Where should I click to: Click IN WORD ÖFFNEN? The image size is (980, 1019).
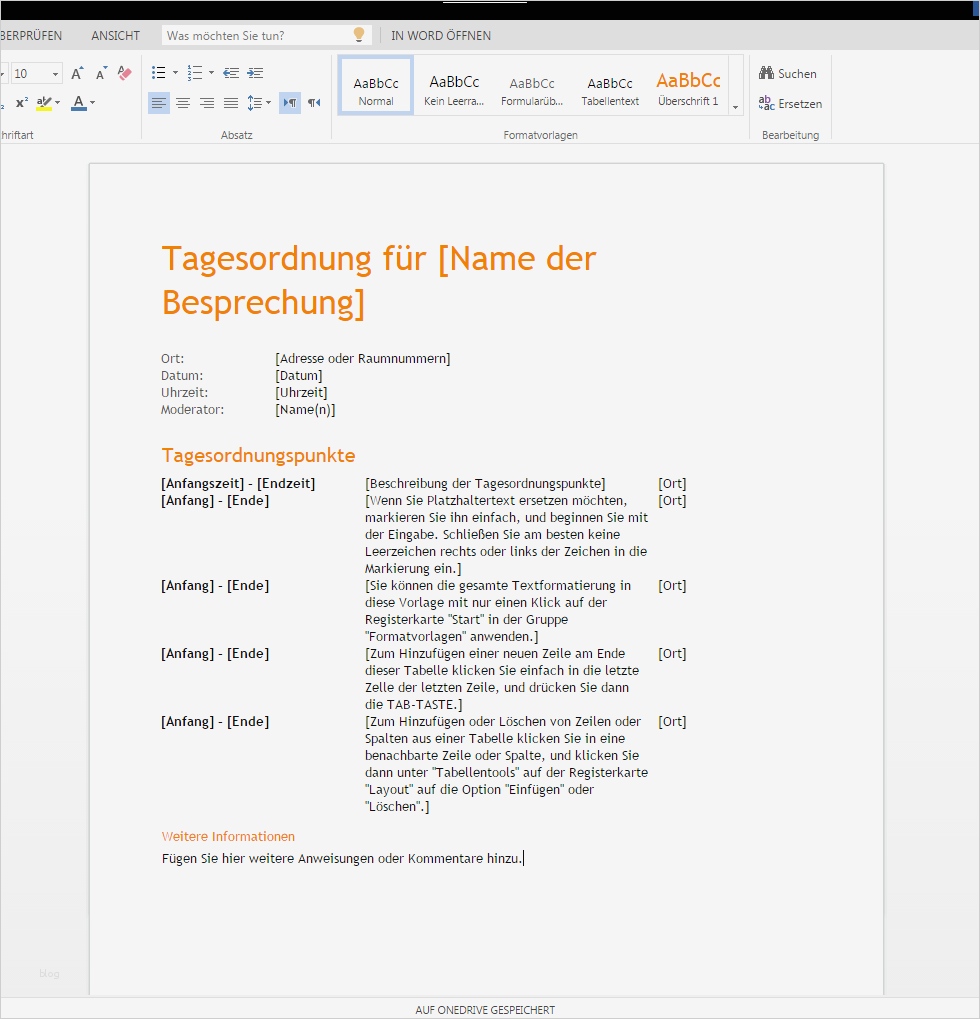tap(440, 35)
